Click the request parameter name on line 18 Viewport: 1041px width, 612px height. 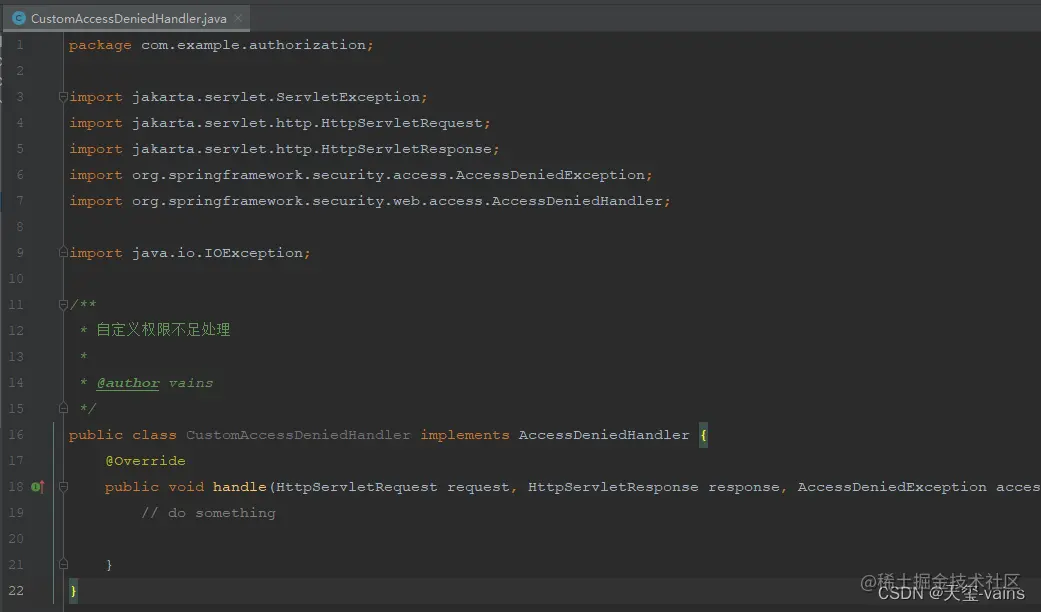478,487
